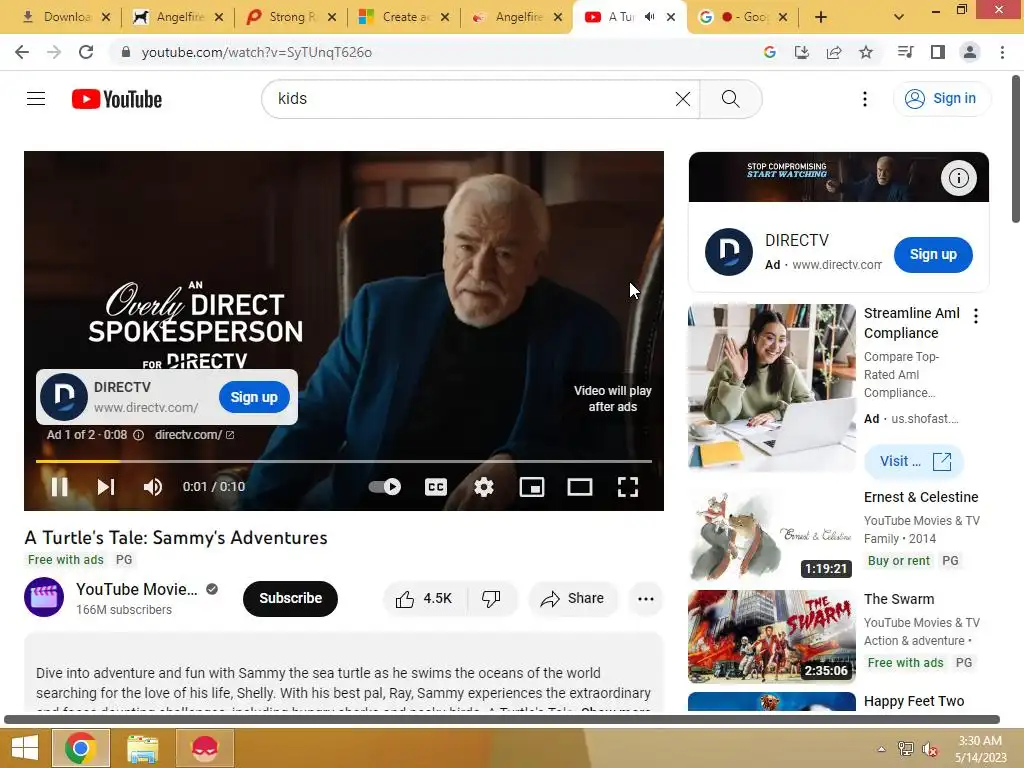Click the Google icon in the address bar
The width and height of the screenshot is (1024, 768).
(769, 52)
